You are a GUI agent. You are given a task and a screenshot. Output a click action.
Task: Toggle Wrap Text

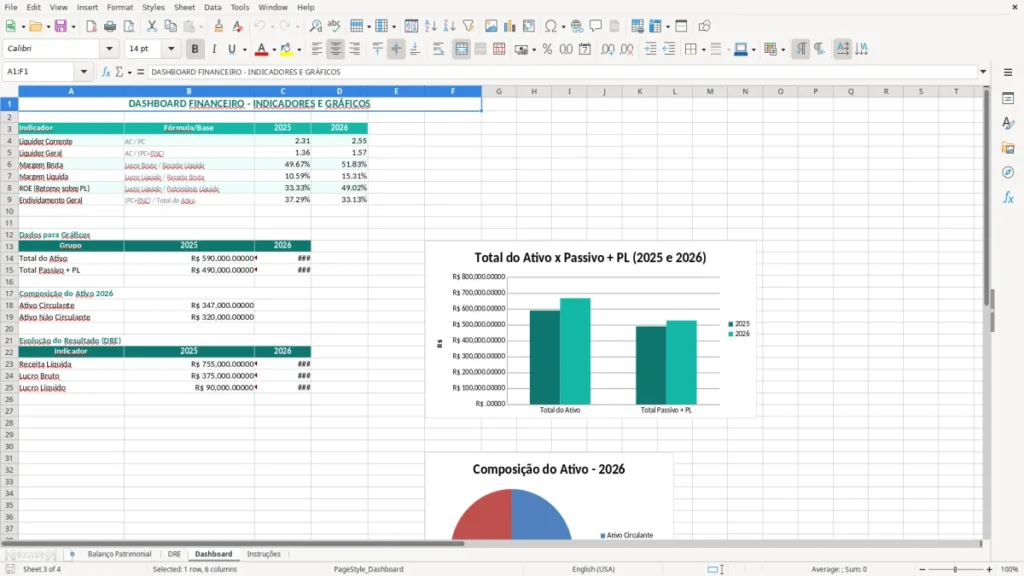tap(438, 49)
